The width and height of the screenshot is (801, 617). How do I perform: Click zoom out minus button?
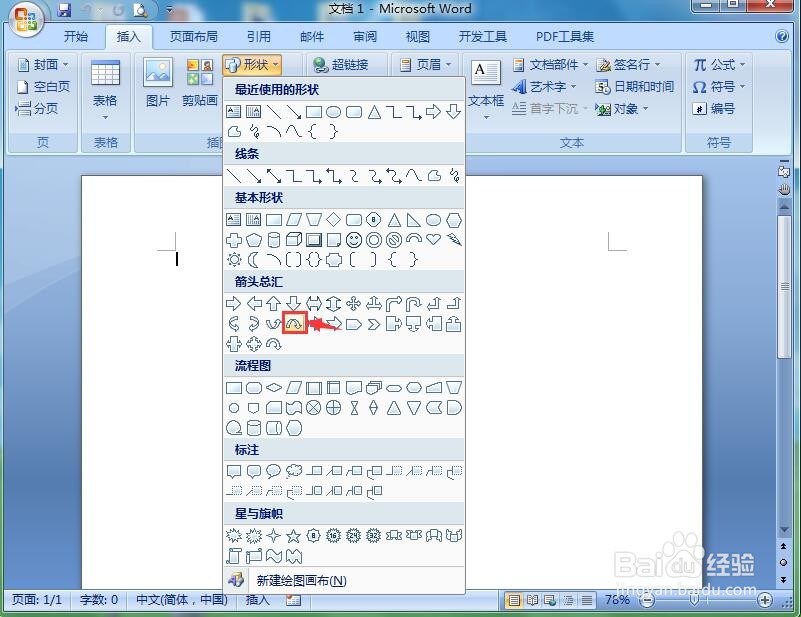click(x=647, y=600)
